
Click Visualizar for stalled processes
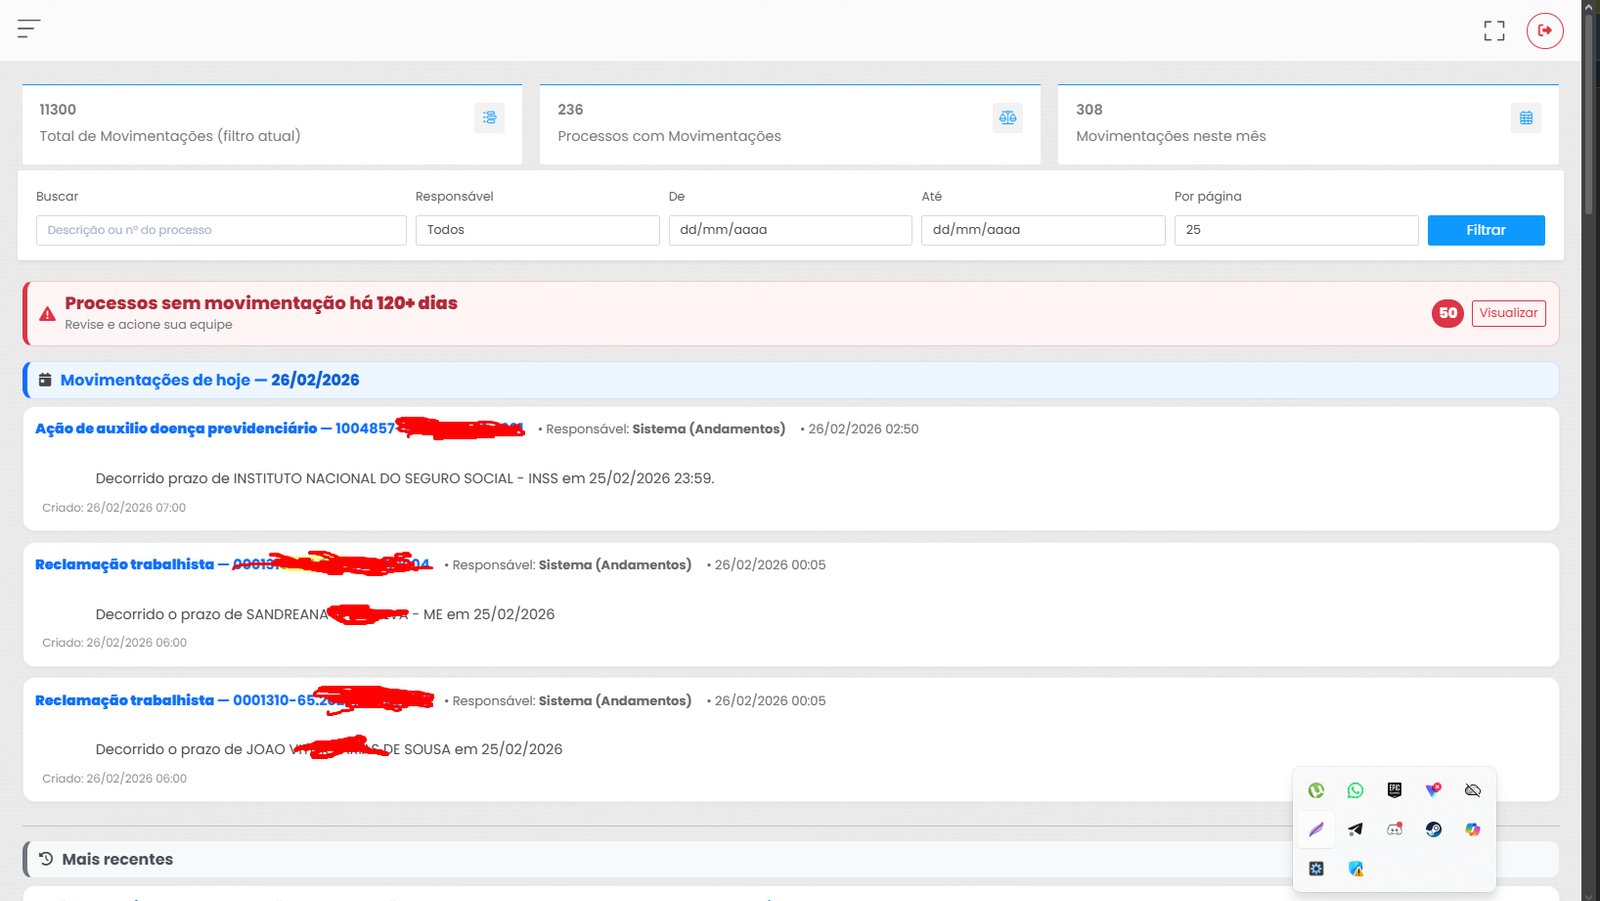pos(1508,313)
